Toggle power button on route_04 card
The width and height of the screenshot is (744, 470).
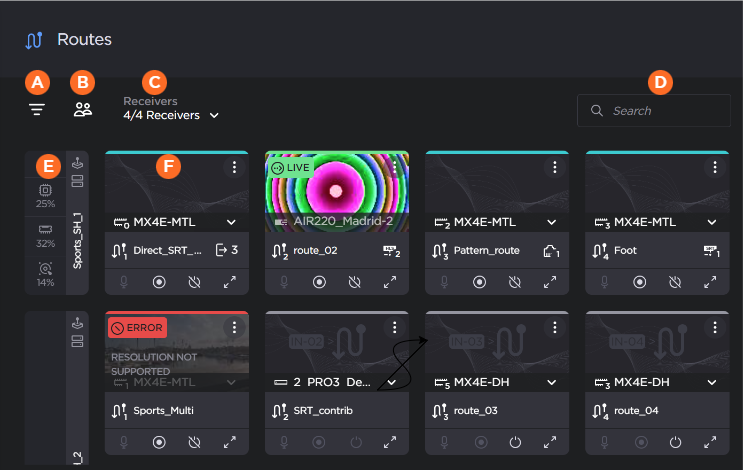(676, 442)
